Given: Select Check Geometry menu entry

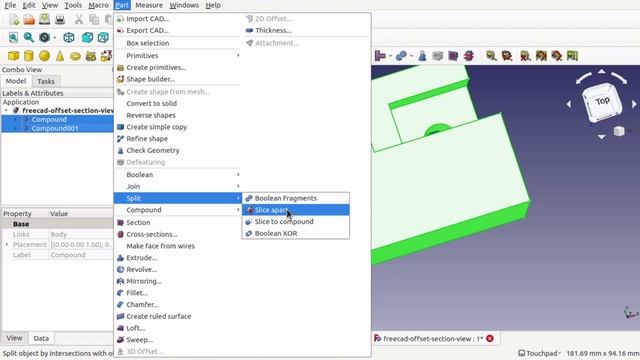Looking at the screenshot, I should [x=178, y=151].
